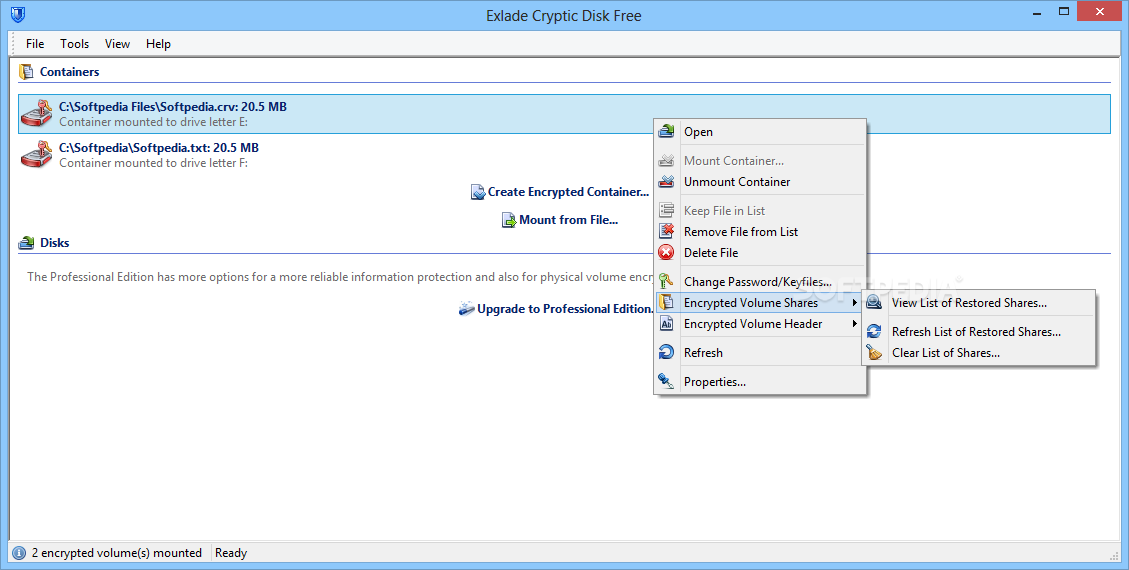Viewport: 1129px width, 570px height.
Task: Click the Refresh icon in context menu
Action: pyautogui.click(x=667, y=353)
